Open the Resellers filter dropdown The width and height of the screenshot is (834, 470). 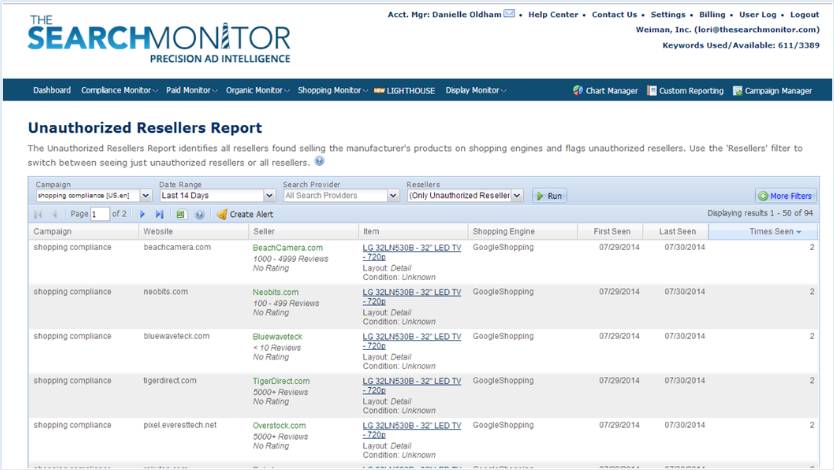point(517,196)
